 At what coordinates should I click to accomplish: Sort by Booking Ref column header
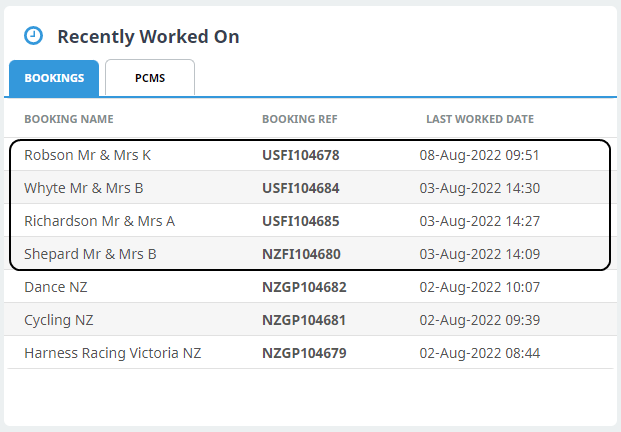[299, 119]
